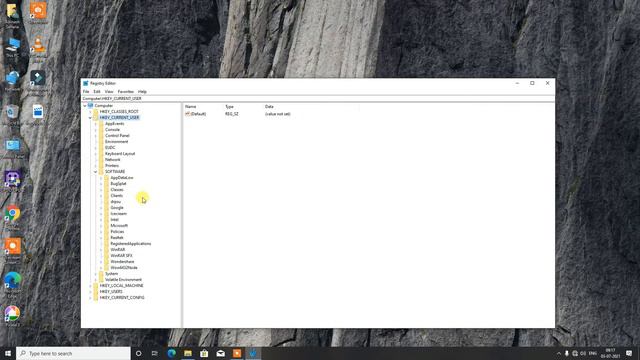Select the BugSplat key
Viewport: 640px width, 360px height.
tap(118, 184)
